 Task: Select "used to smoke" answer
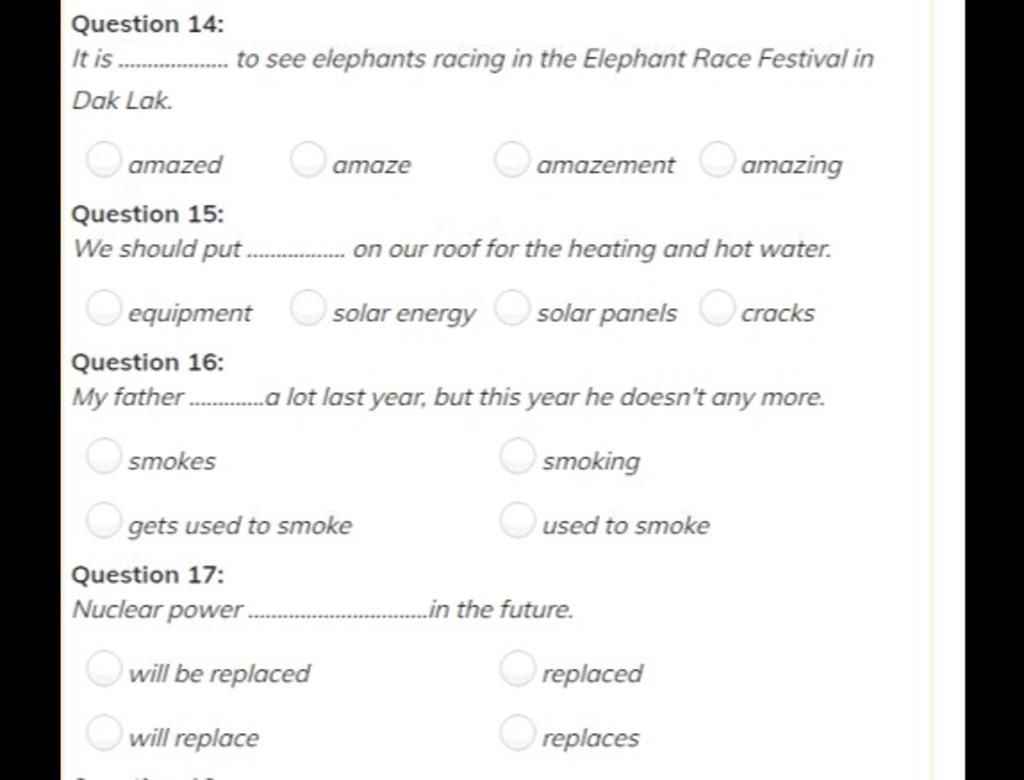pos(518,521)
